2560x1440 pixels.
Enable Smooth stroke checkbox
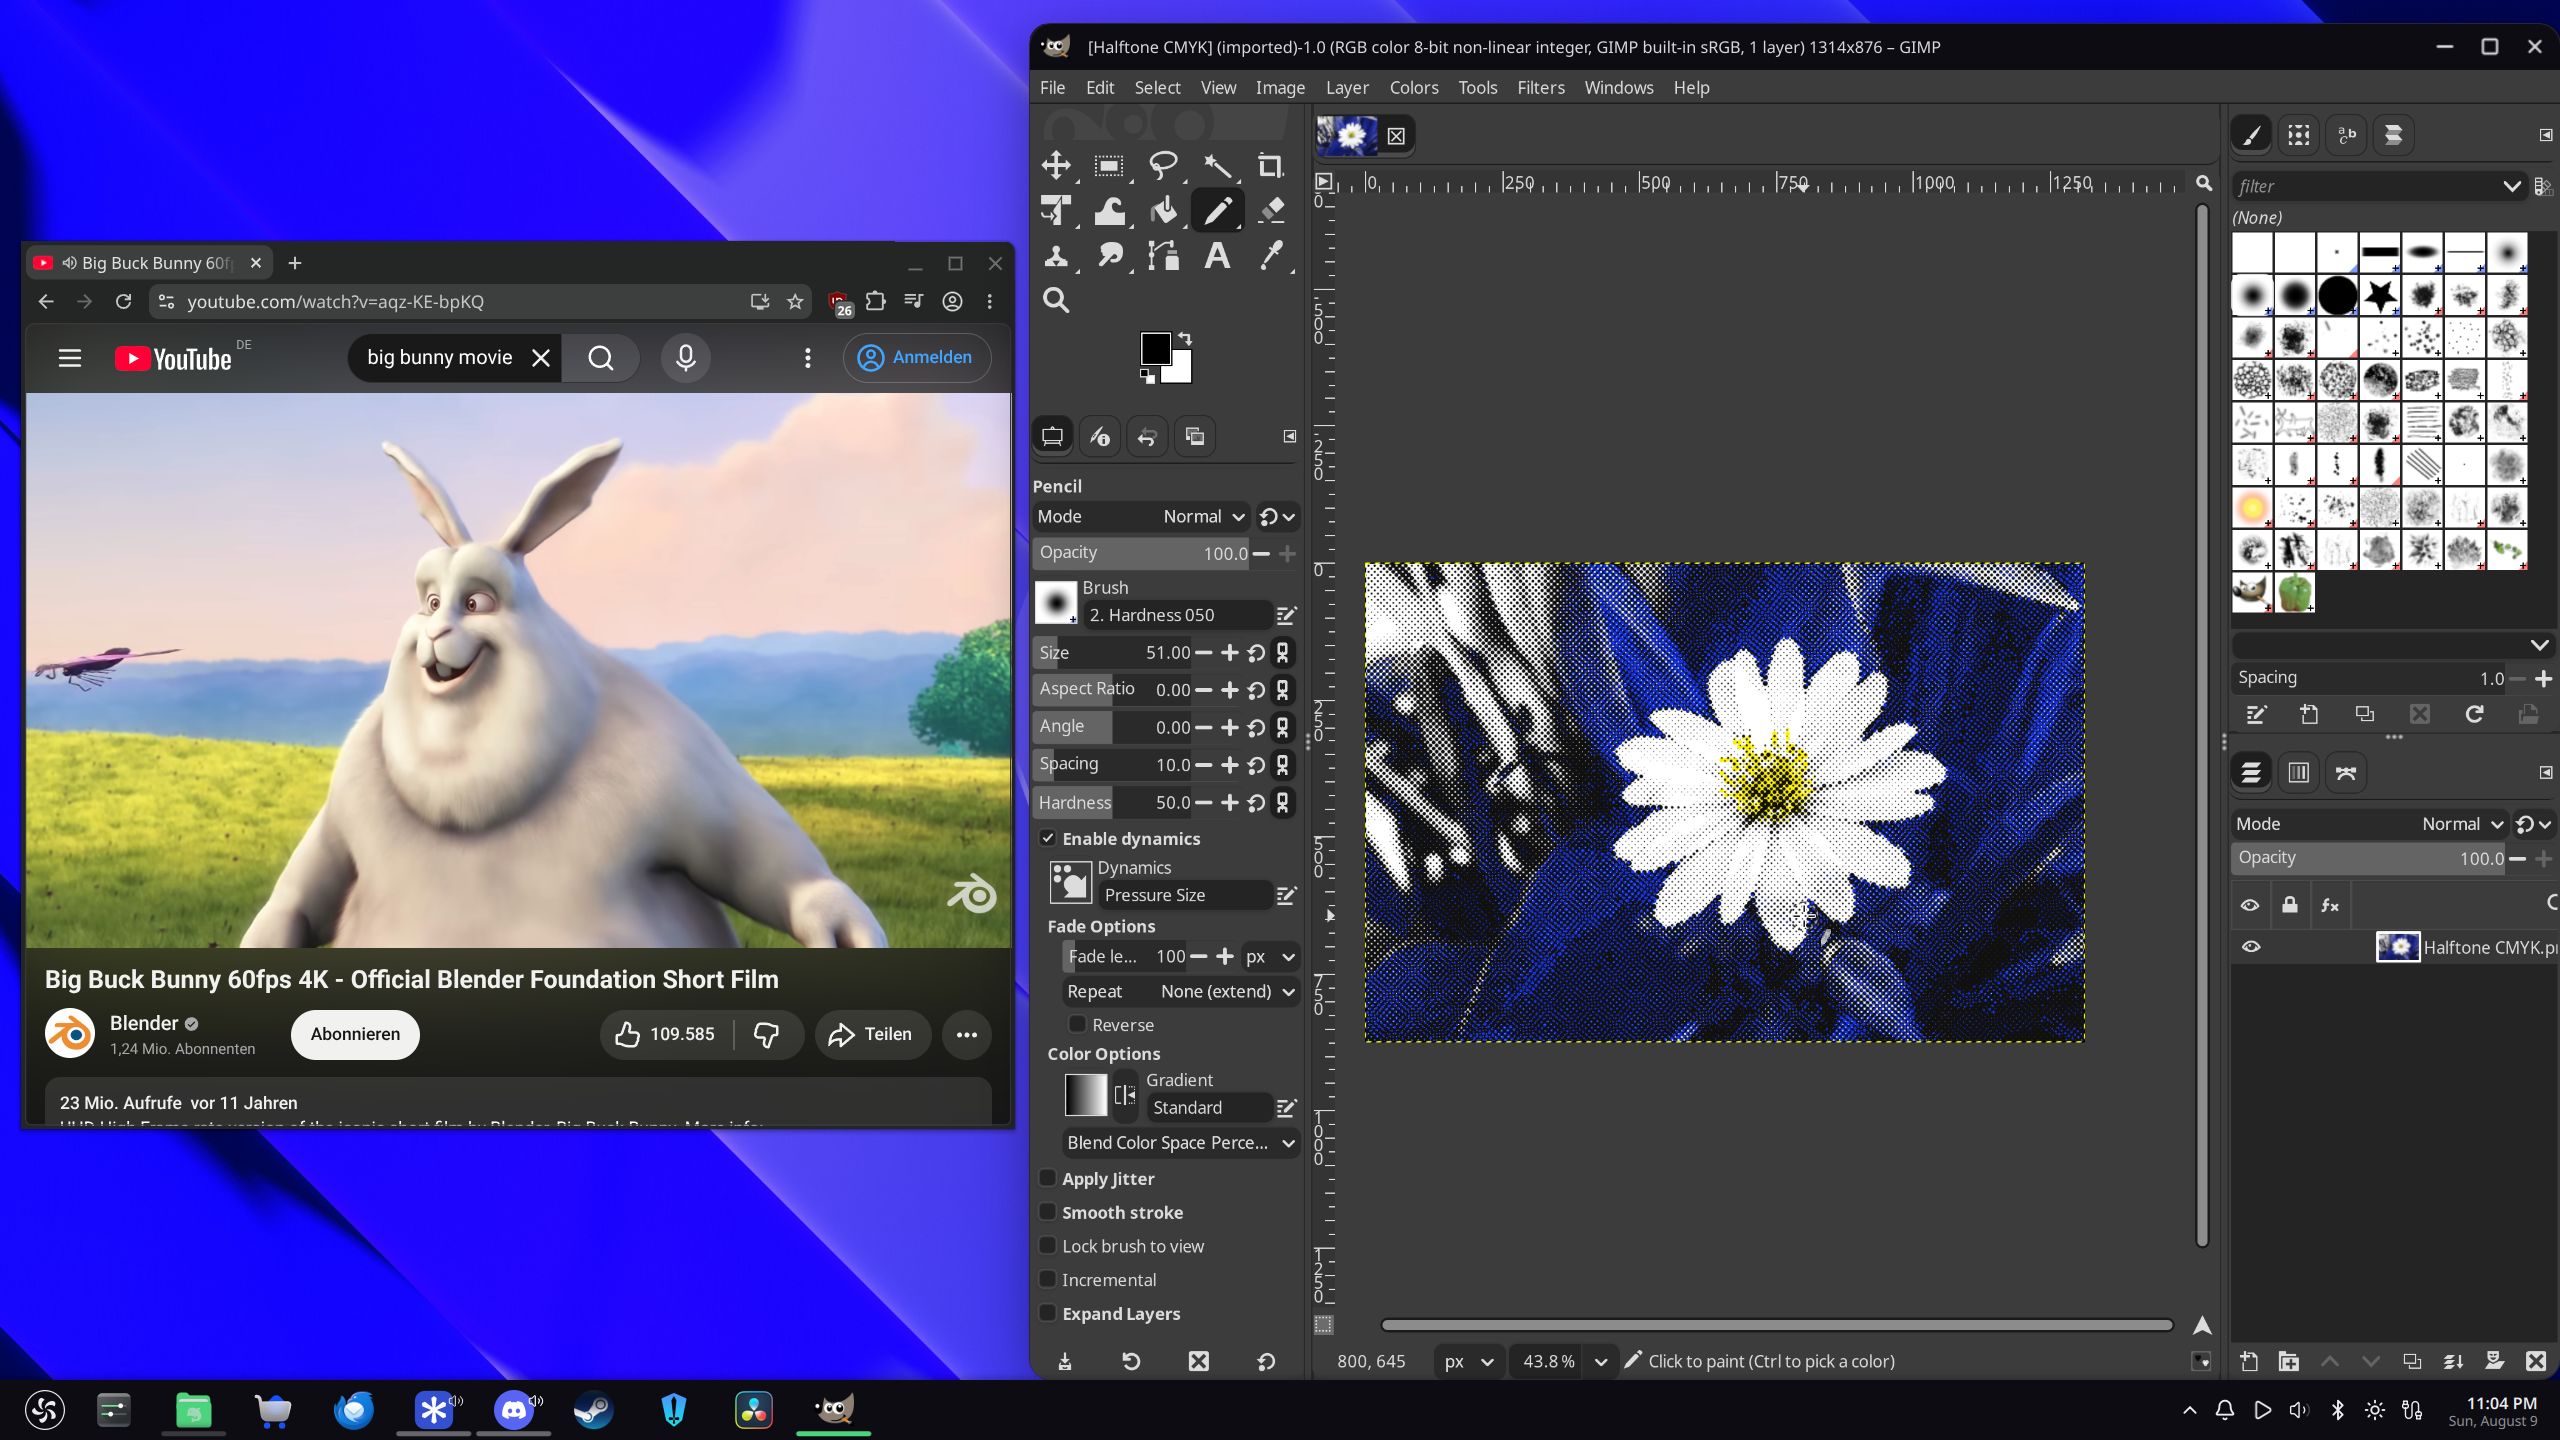click(1048, 1212)
